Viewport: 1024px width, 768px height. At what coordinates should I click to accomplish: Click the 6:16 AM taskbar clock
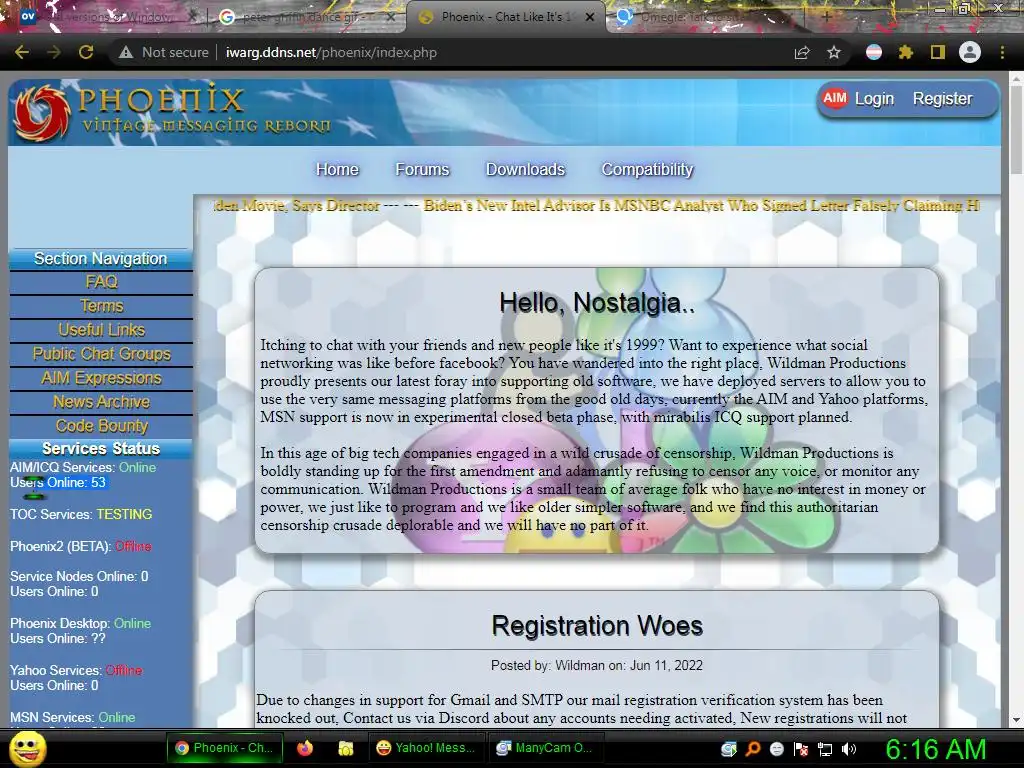[x=935, y=749]
